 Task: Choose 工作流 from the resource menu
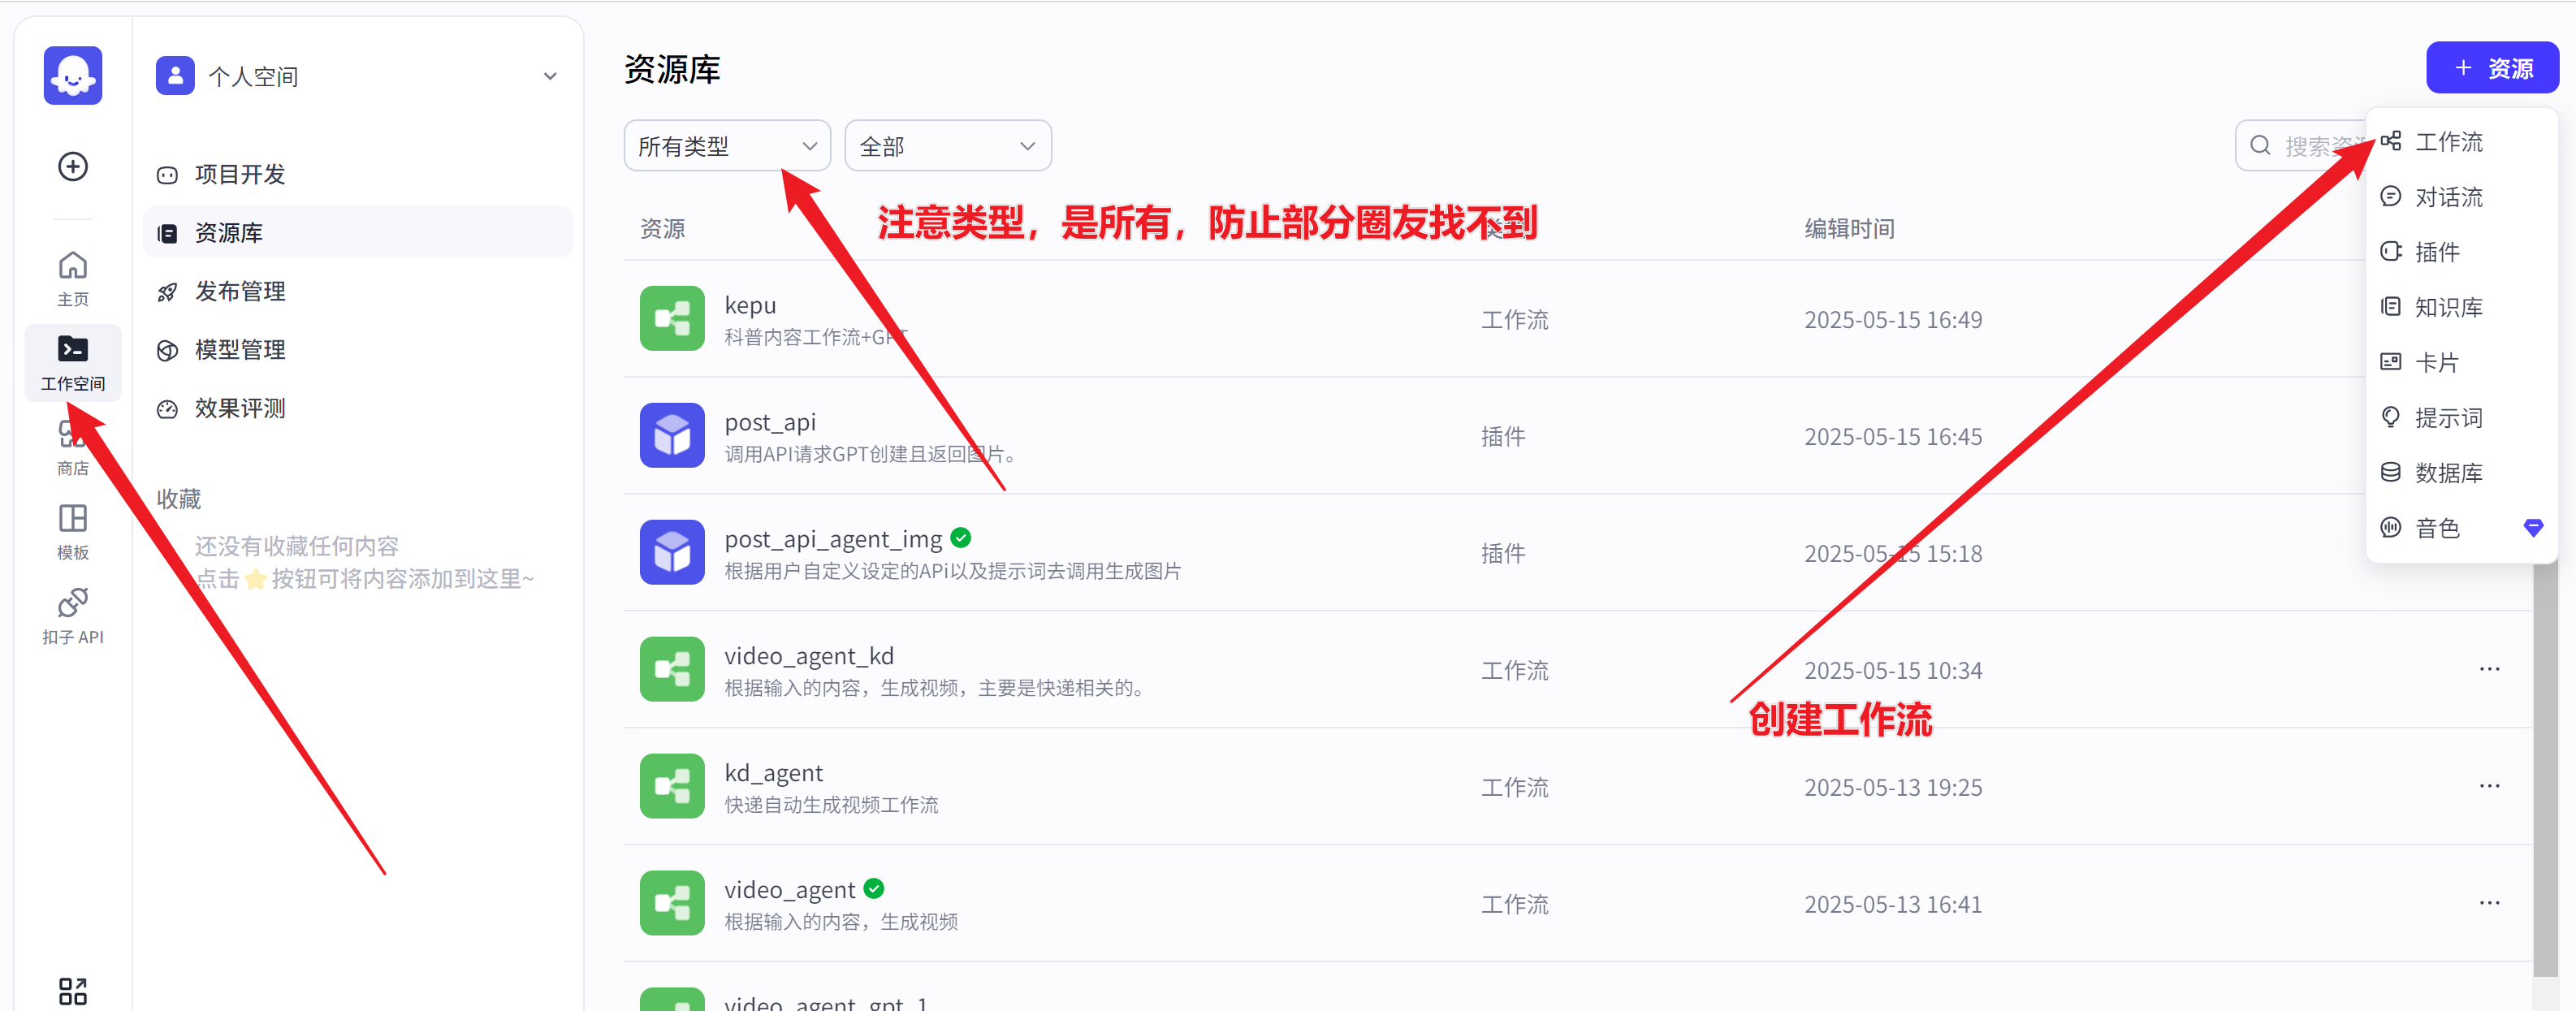(2462, 142)
